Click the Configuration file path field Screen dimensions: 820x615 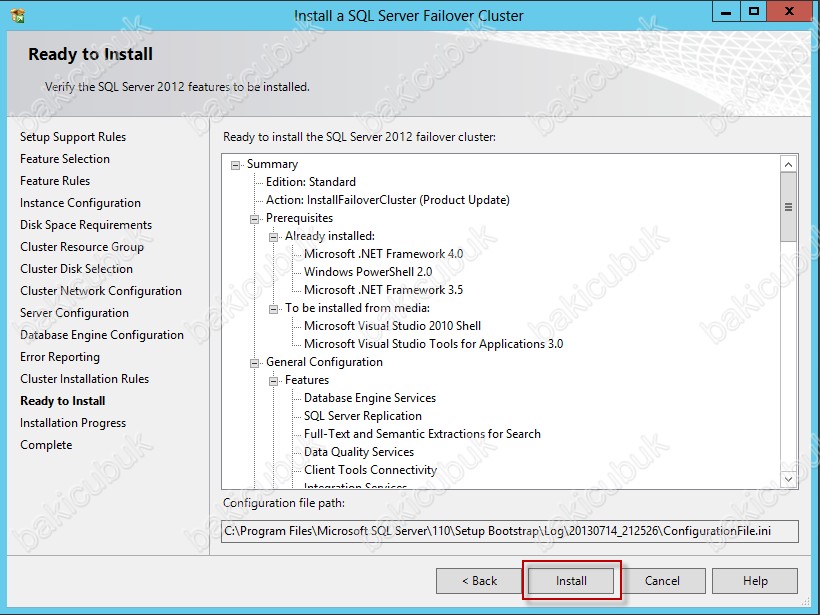510,531
